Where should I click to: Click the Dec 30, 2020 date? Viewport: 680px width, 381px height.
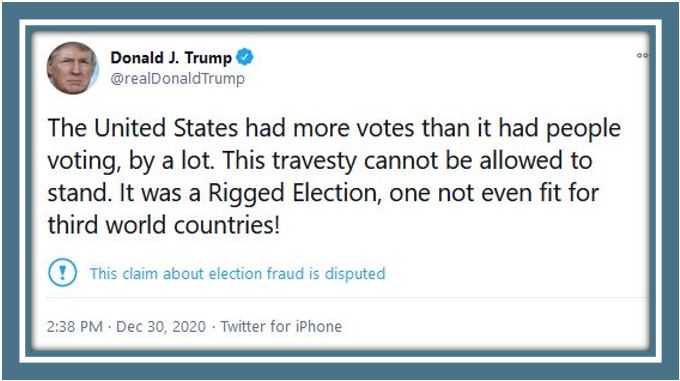[x=161, y=326]
